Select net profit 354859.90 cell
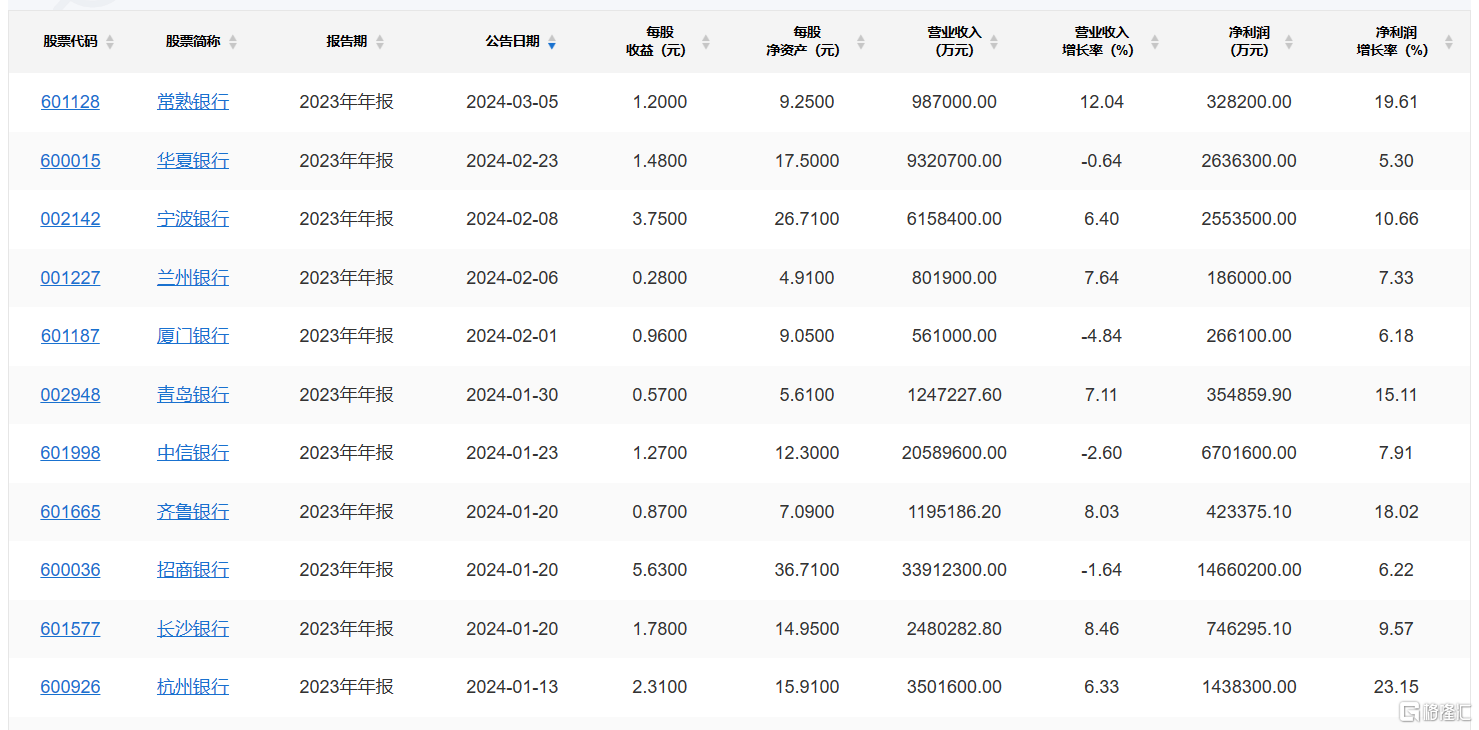Viewport: 1479px width, 730px height. point(1249,395)
